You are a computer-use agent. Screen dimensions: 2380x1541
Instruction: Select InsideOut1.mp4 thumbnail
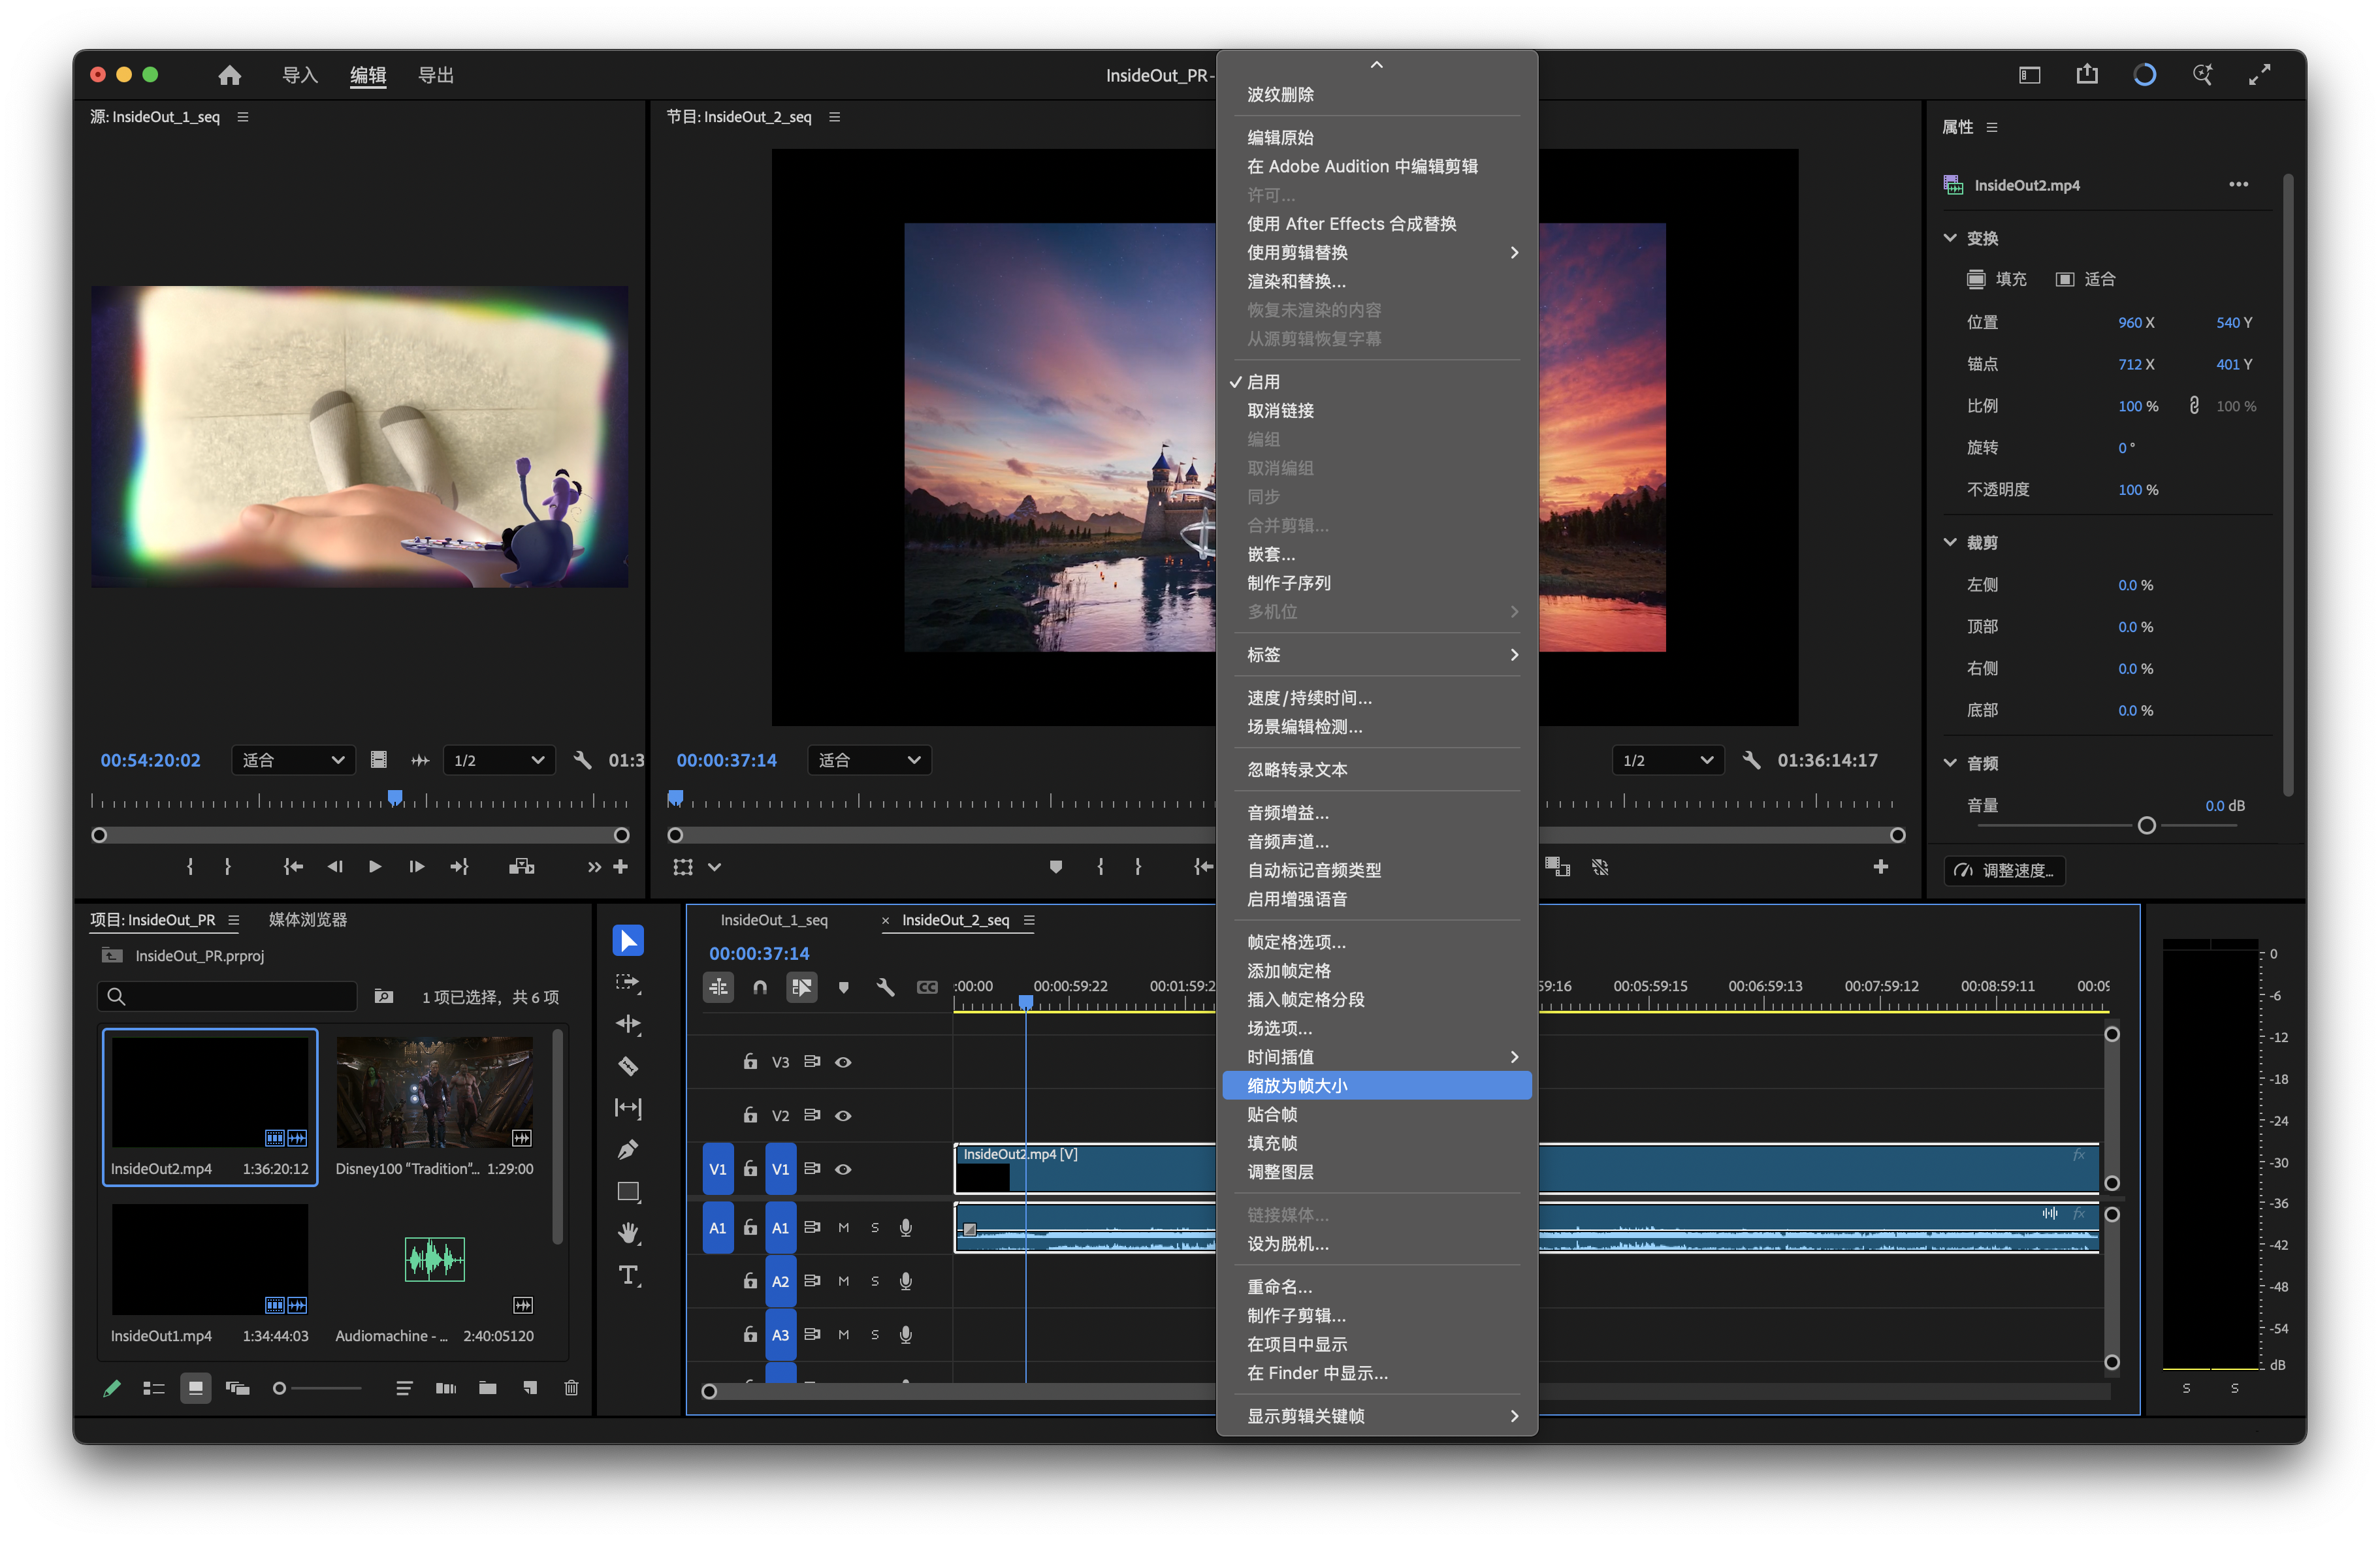point(209,1259)
